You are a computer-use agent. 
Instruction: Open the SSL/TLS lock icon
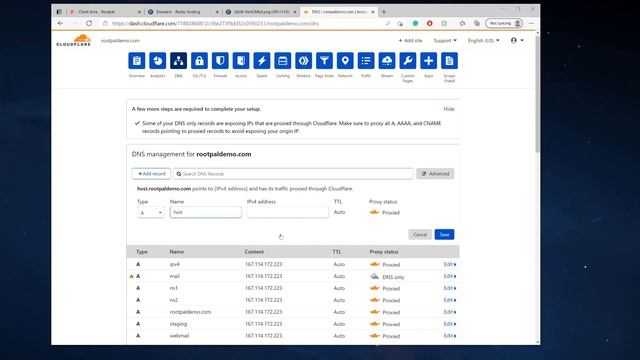pos(199,61)
